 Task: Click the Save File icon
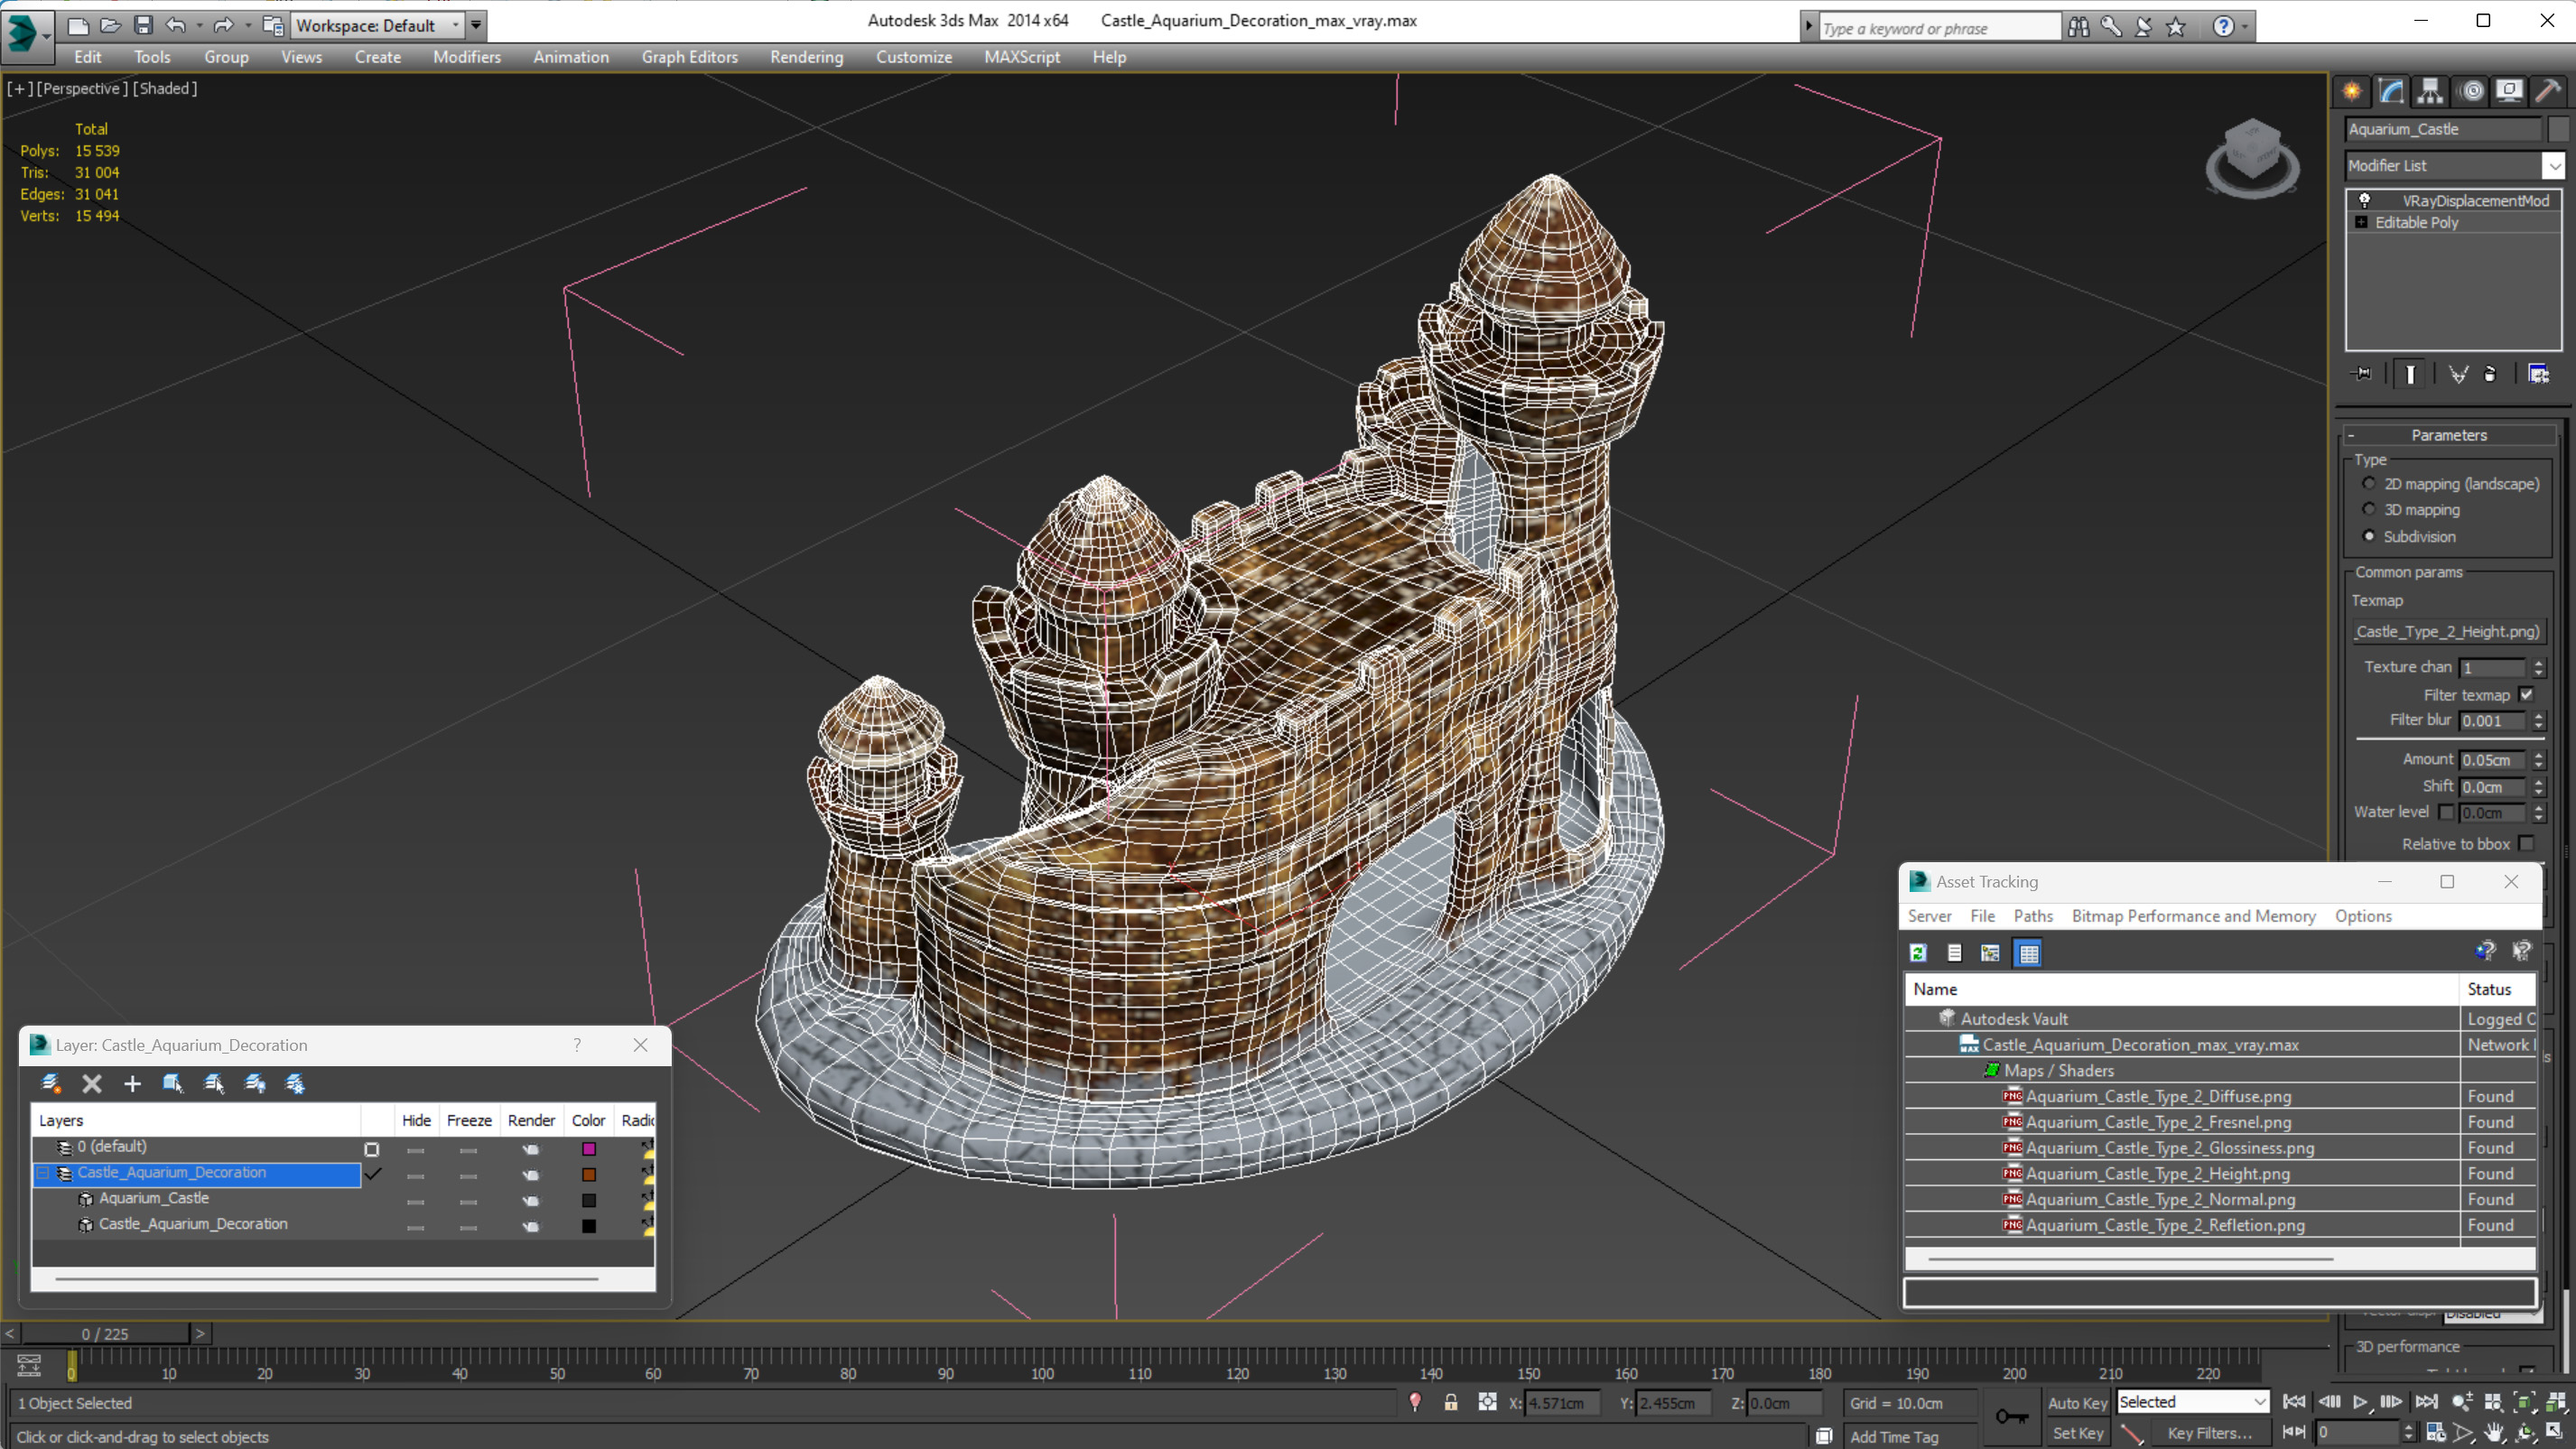[143, 25]
